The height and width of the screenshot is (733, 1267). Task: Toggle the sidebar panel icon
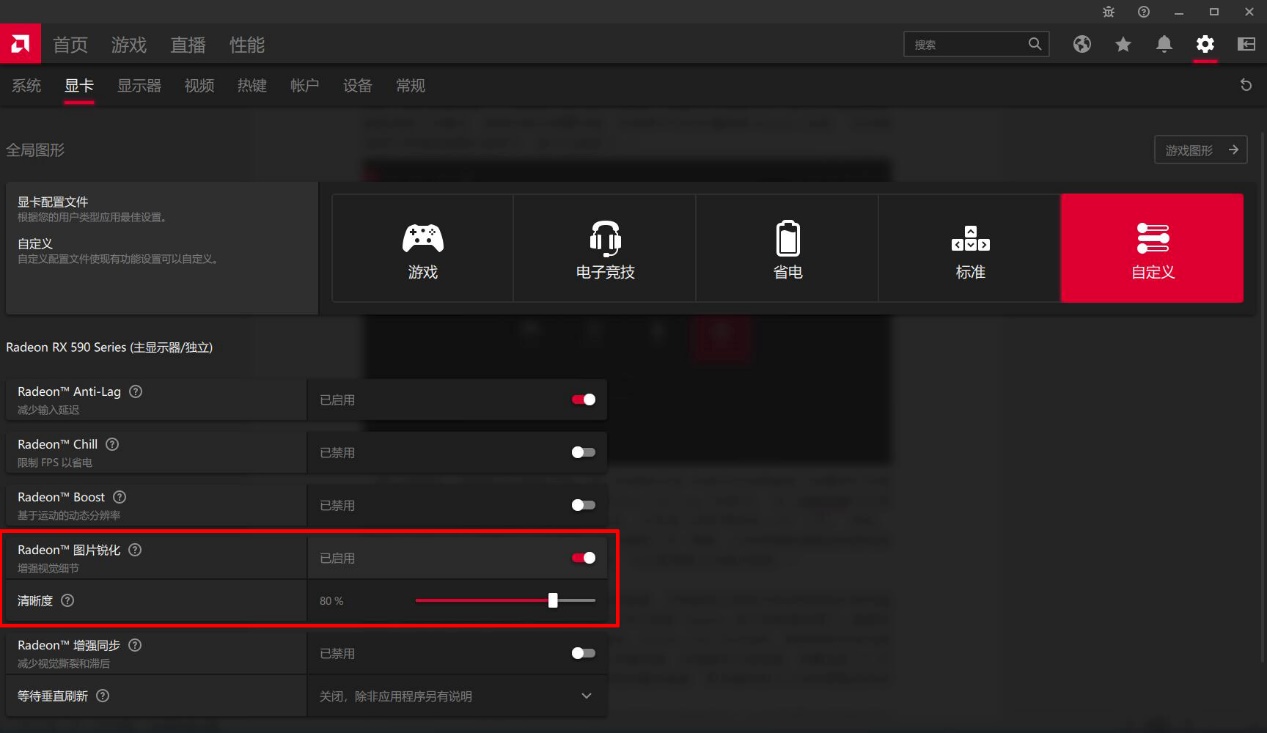[x=1246, y=44]
